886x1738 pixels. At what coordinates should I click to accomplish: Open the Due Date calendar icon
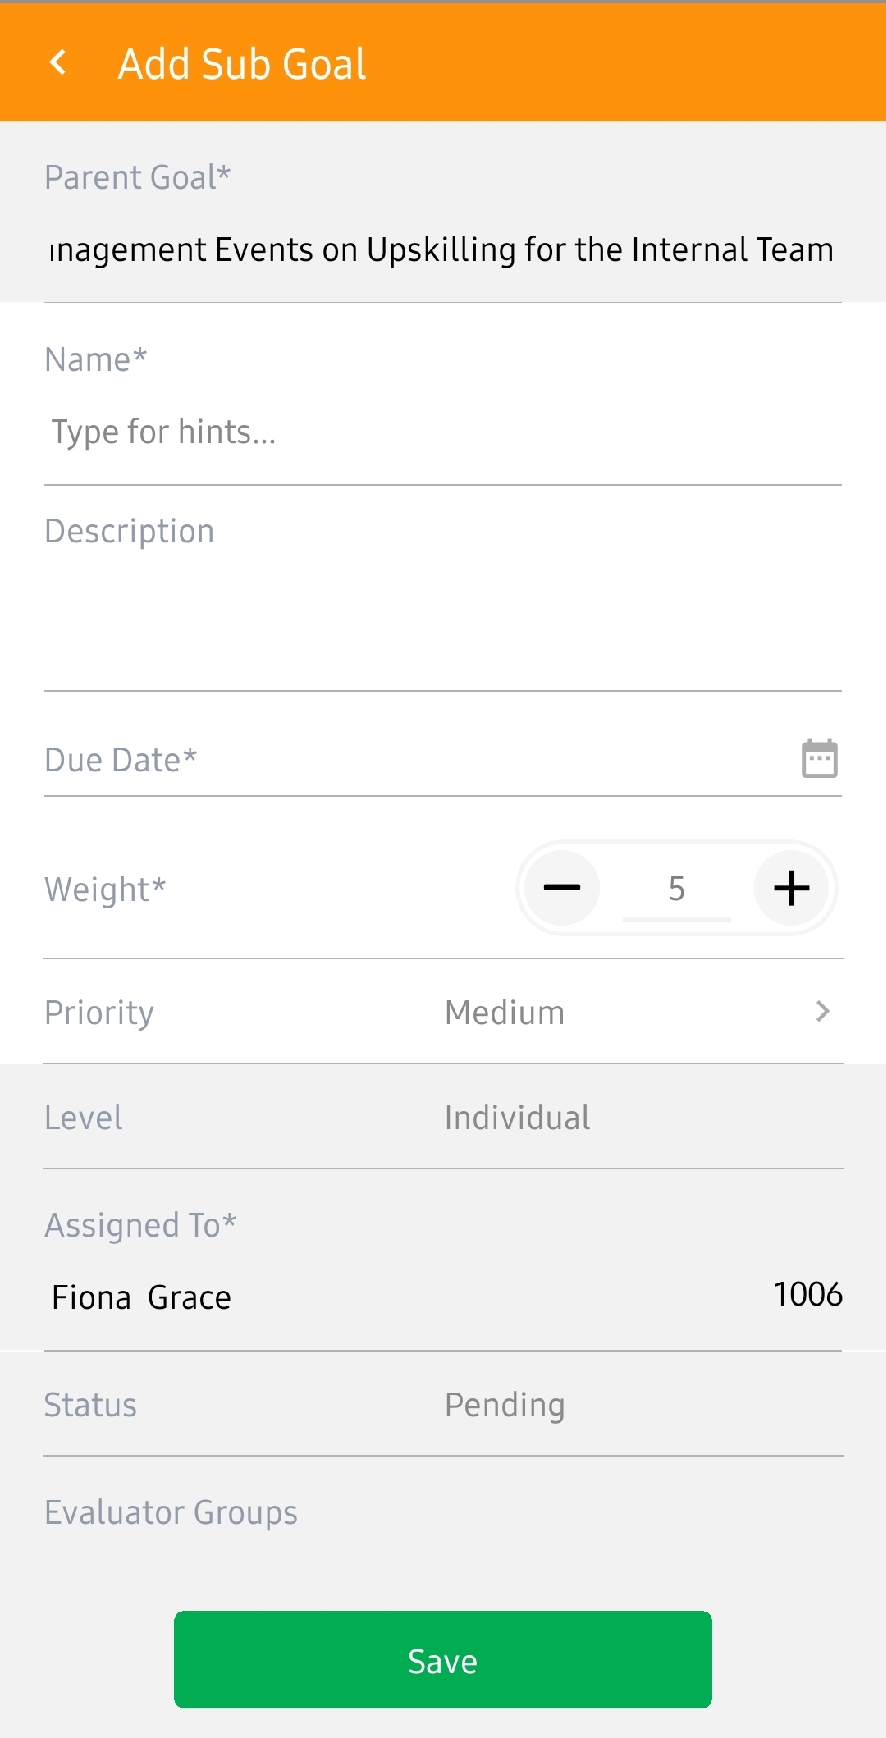click(819, 759)
